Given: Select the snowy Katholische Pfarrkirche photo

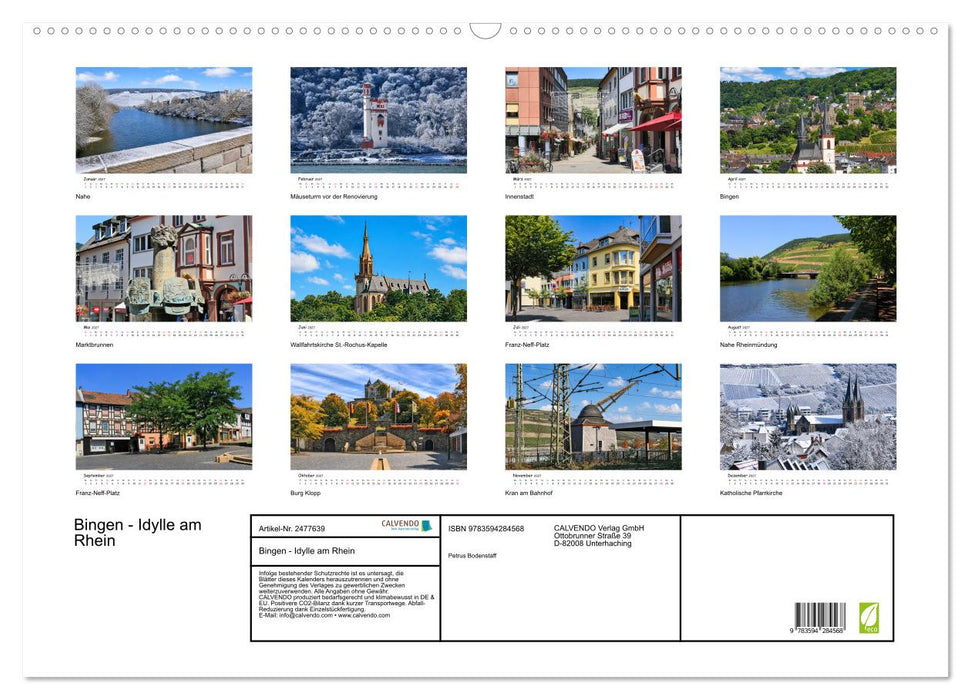Looking at the screenshot, I should (808, 416).
